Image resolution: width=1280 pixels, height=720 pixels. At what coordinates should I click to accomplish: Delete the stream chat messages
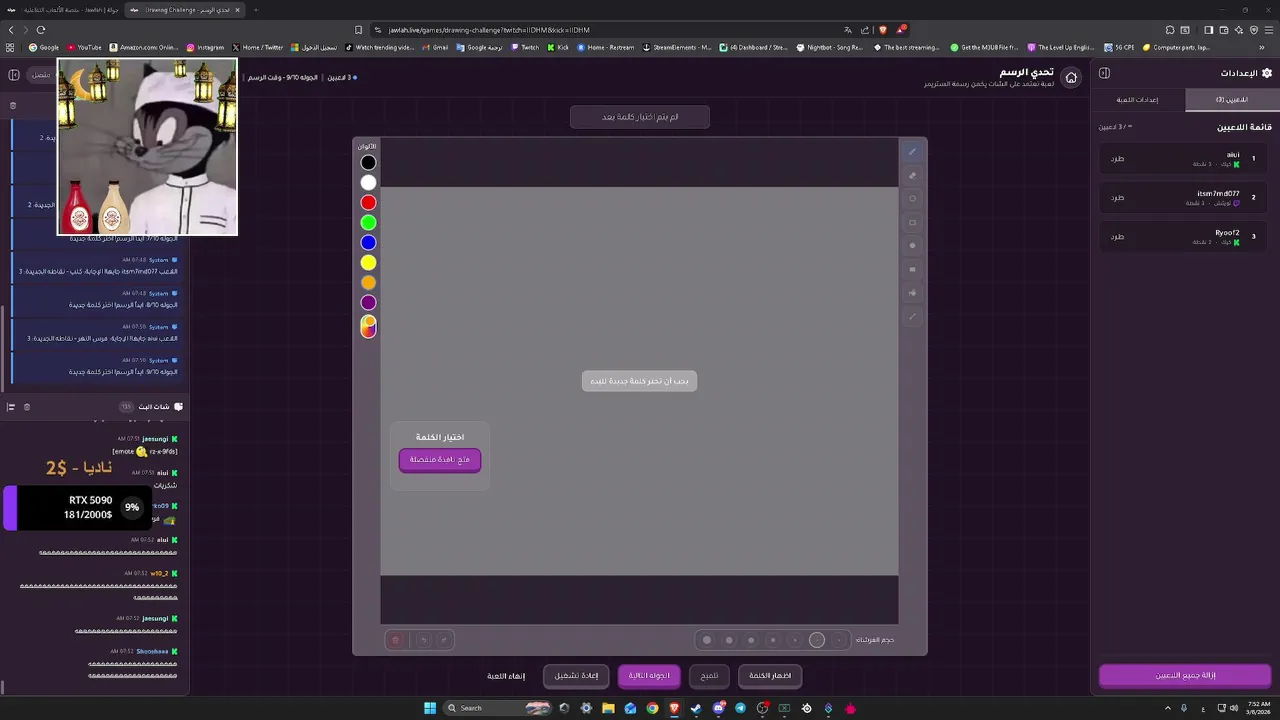point(27,407)
